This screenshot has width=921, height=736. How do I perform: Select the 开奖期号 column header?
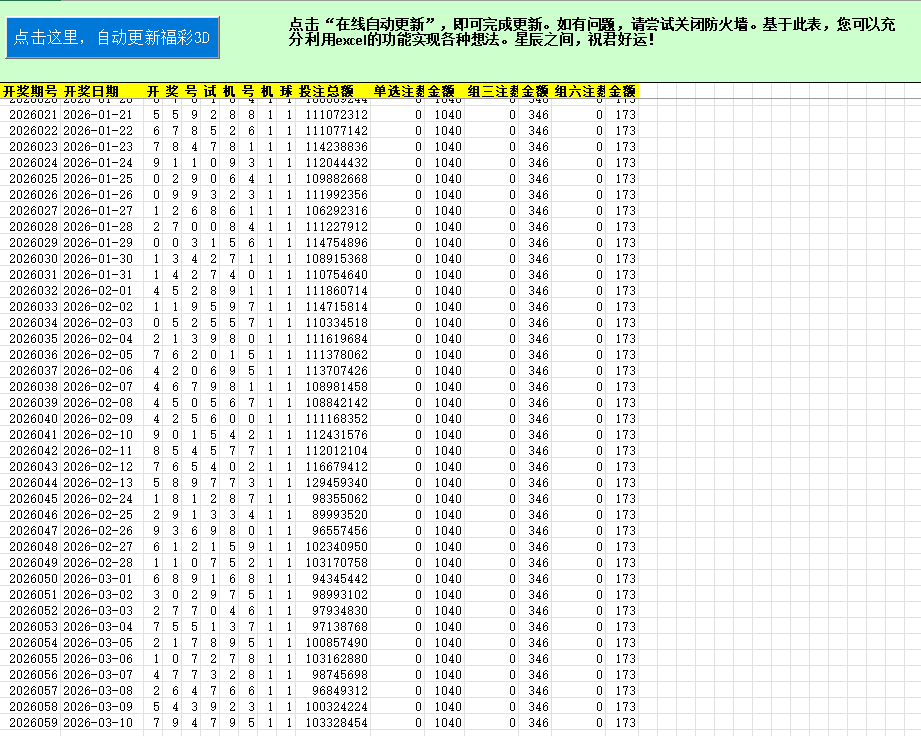(30, 91)
